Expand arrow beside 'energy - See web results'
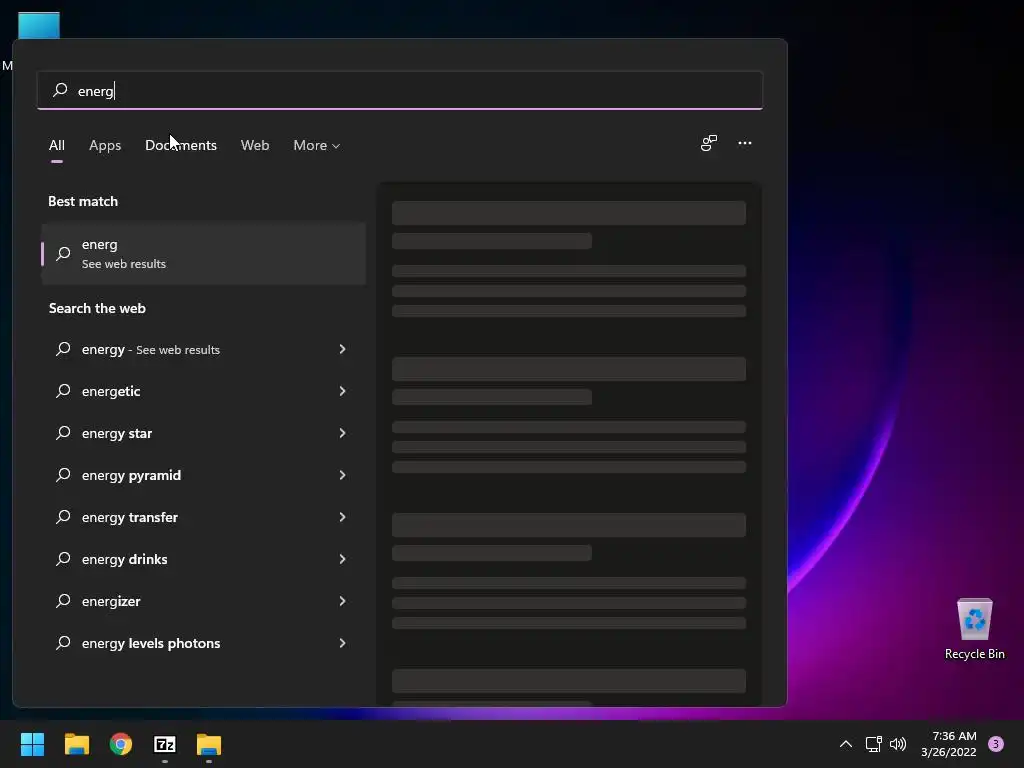This screenshot has height=768, width=1024. pyautogui.click(x=342, y=349)
